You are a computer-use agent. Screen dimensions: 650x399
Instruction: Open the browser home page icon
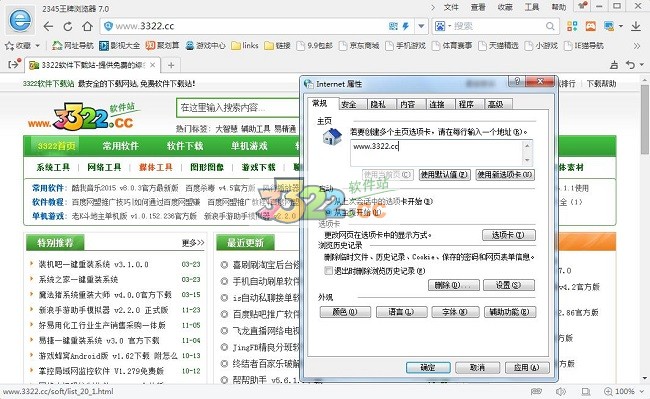click(x=87, y=26)
